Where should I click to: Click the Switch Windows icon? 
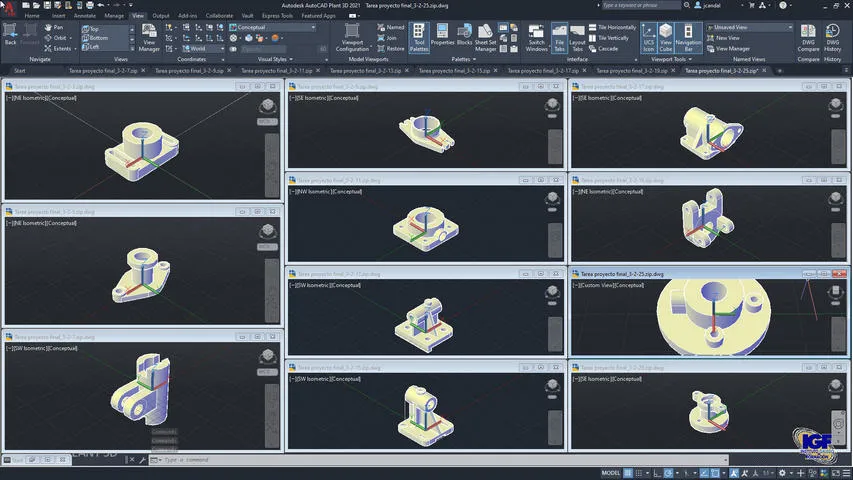536,38
